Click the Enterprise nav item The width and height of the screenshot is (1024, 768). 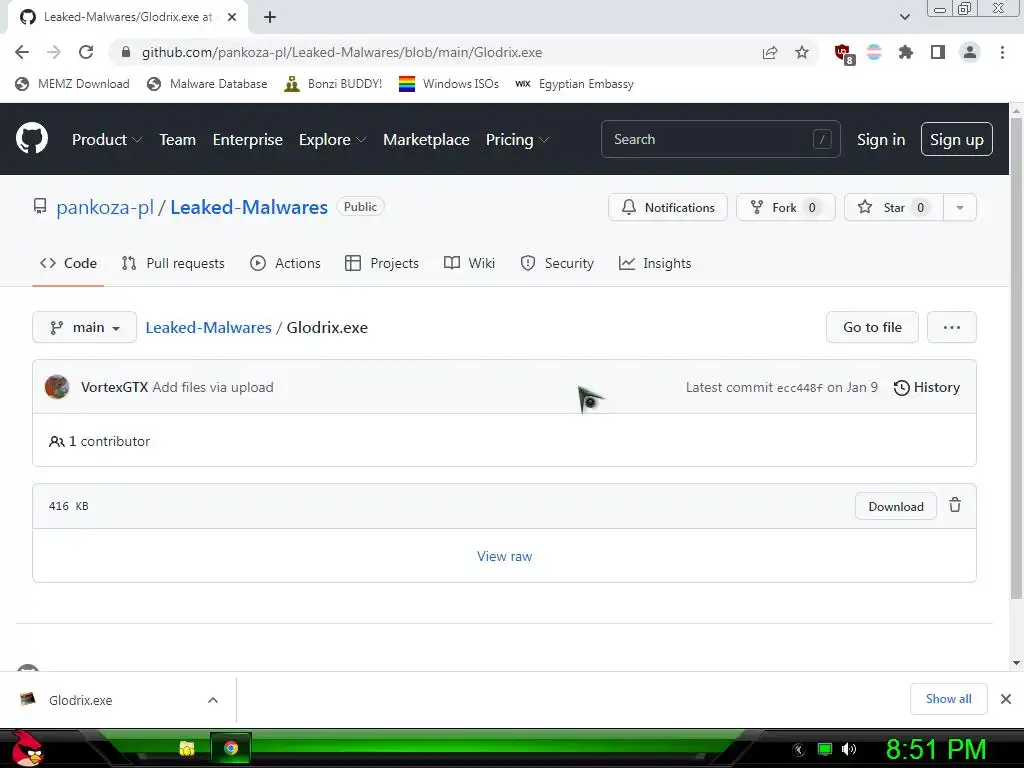click(248, 139)
